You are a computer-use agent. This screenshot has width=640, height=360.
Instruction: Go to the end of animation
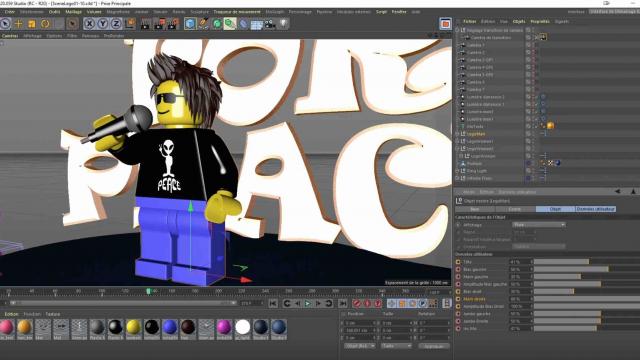coord(343,303)
